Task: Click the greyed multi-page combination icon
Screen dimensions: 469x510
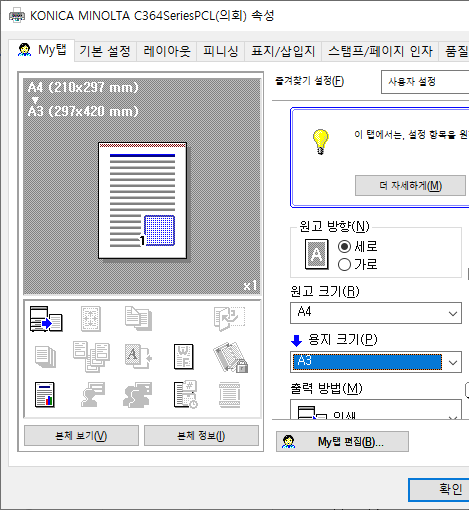Action: point(91,356)
